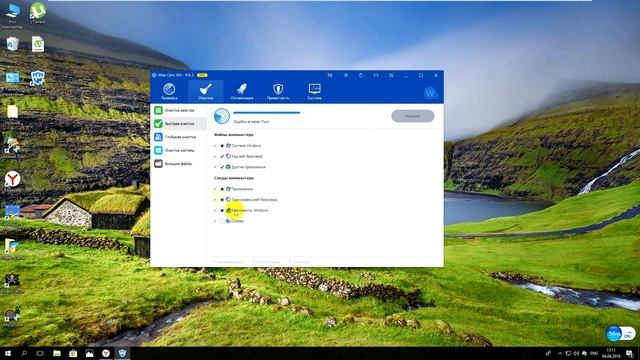640x360 pixels.
Task: Click the Файлы компьютера section heading
Action: tap(234, 135)
